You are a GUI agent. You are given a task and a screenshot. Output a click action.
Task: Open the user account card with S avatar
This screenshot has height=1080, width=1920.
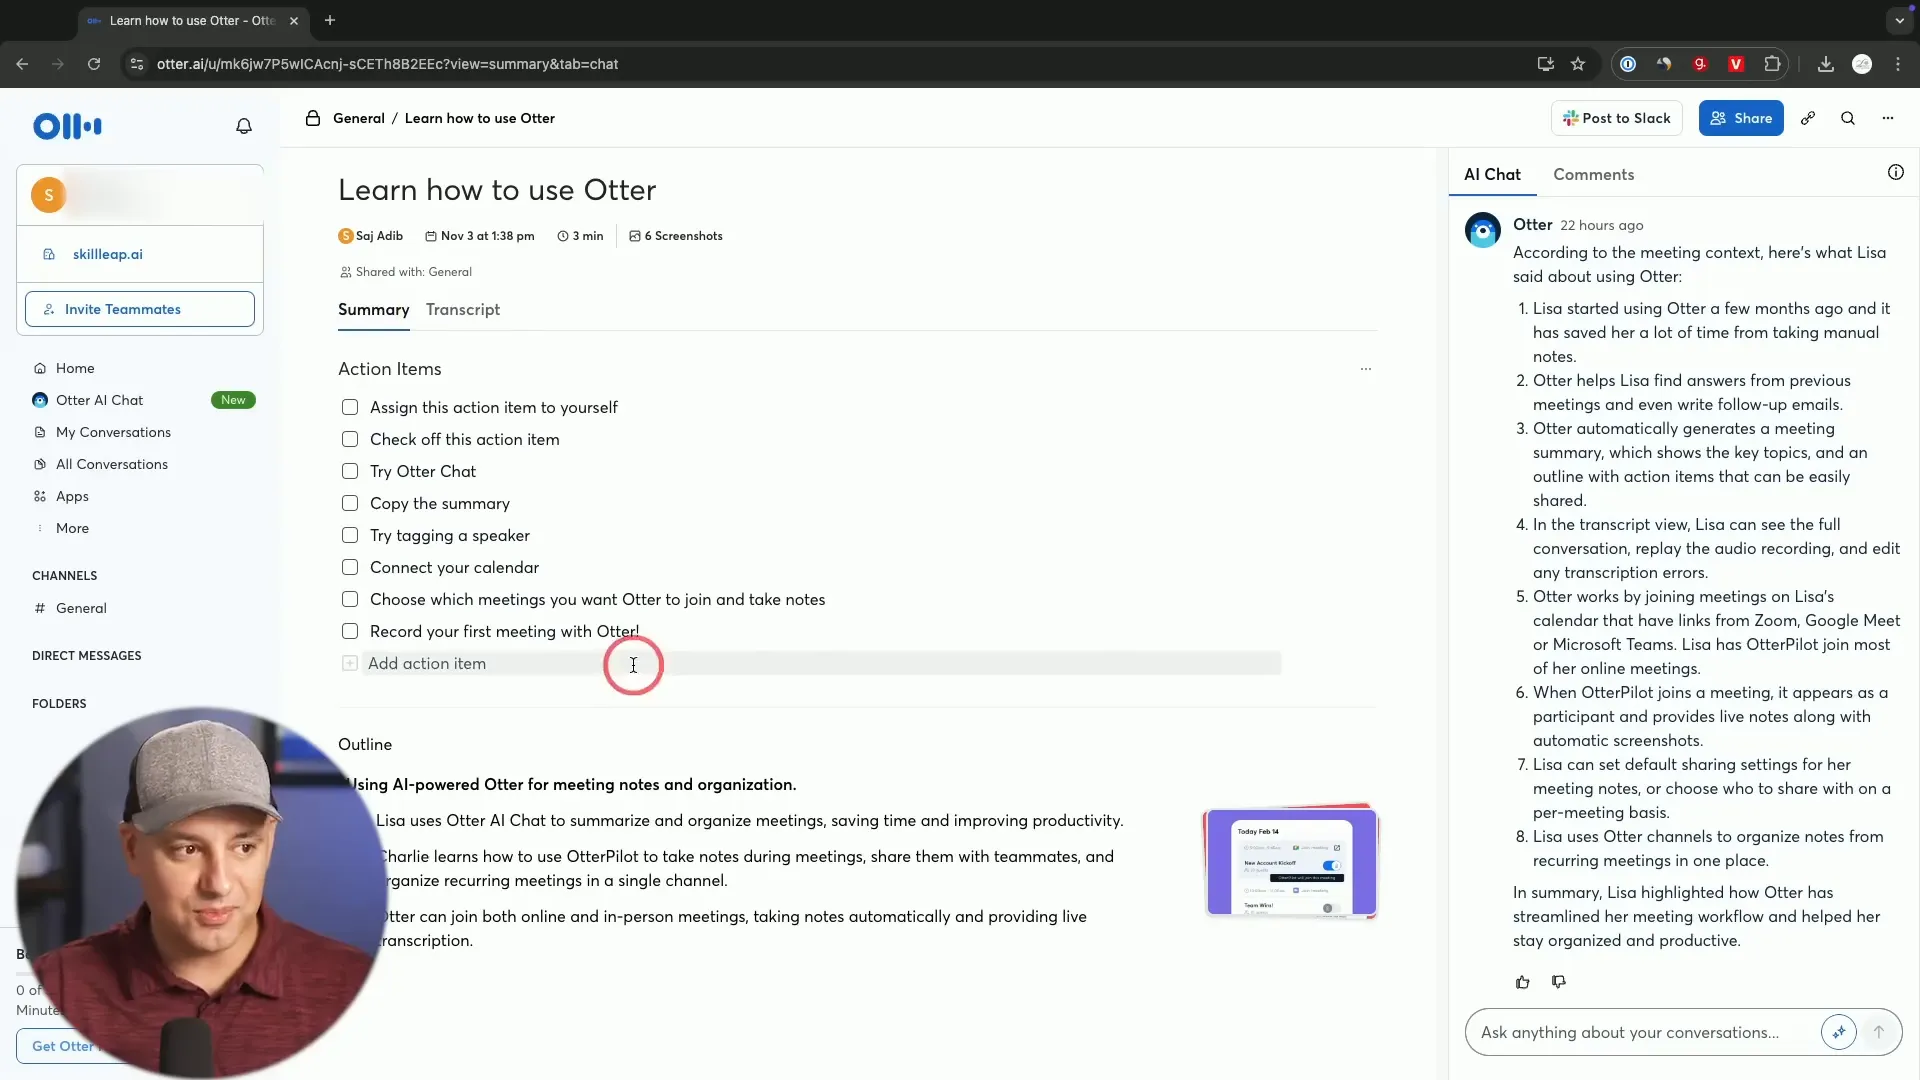coord(140,195)
